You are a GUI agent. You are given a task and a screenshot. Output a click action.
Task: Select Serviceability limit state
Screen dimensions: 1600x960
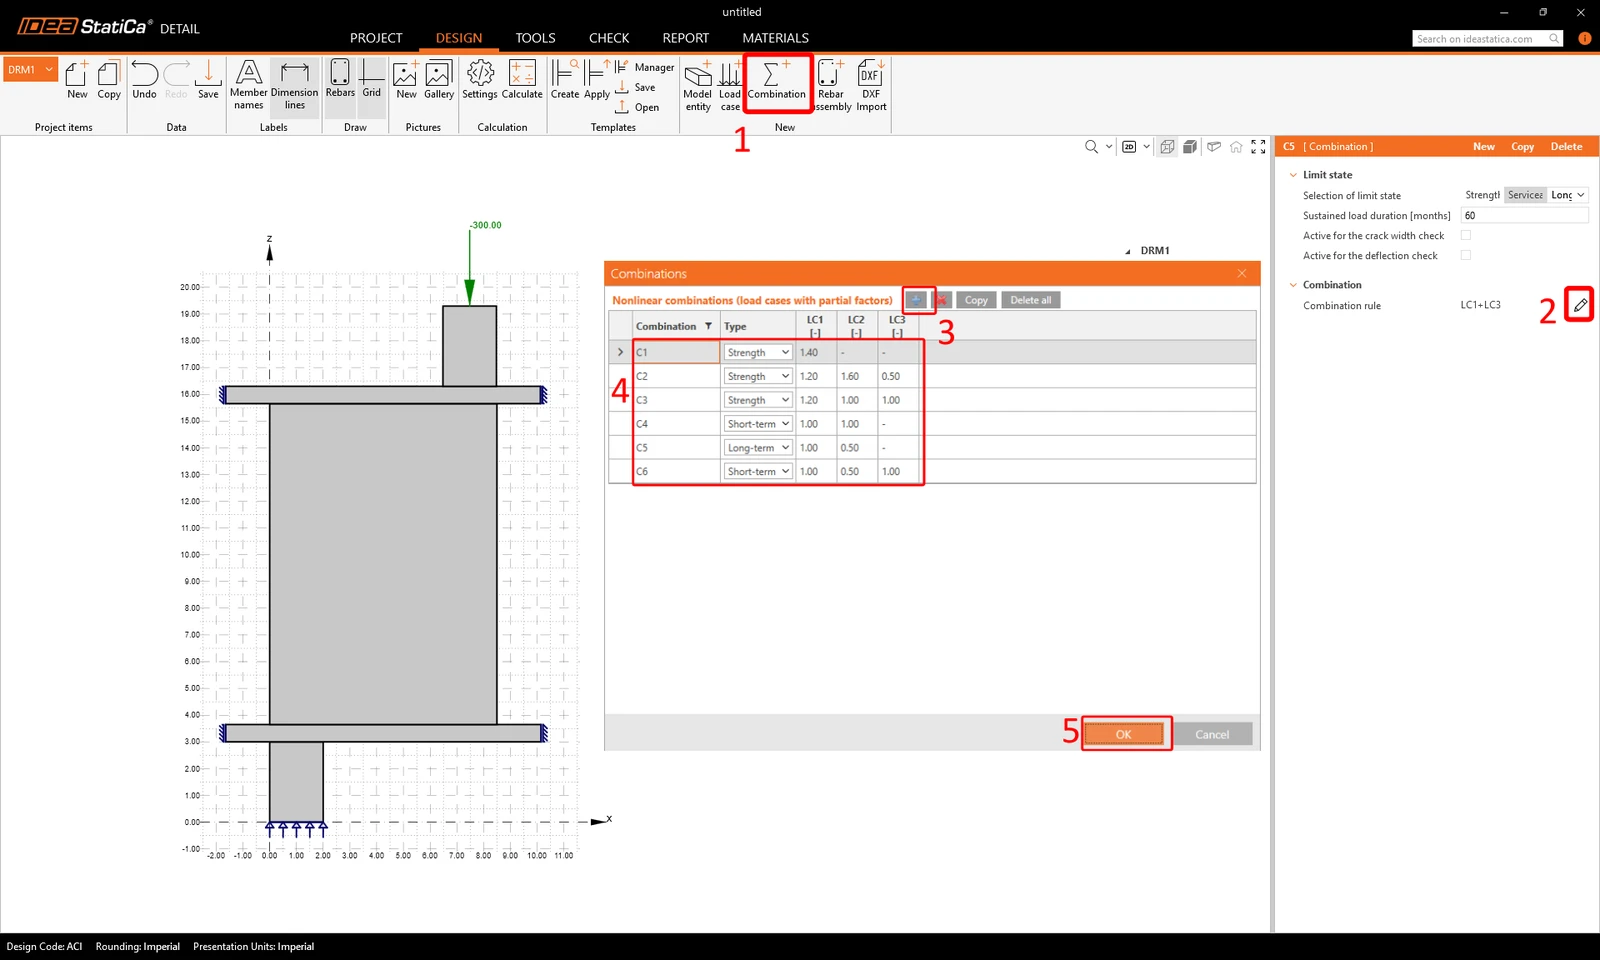pyautogui.click(x=1526, y=195)
